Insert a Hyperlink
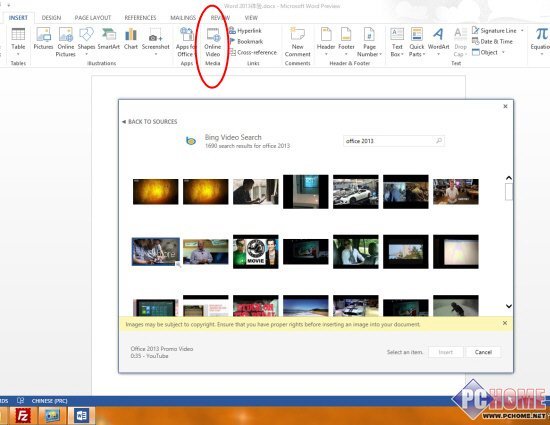The width and height of the screenshot is (550, 425). tap(246, 31)
